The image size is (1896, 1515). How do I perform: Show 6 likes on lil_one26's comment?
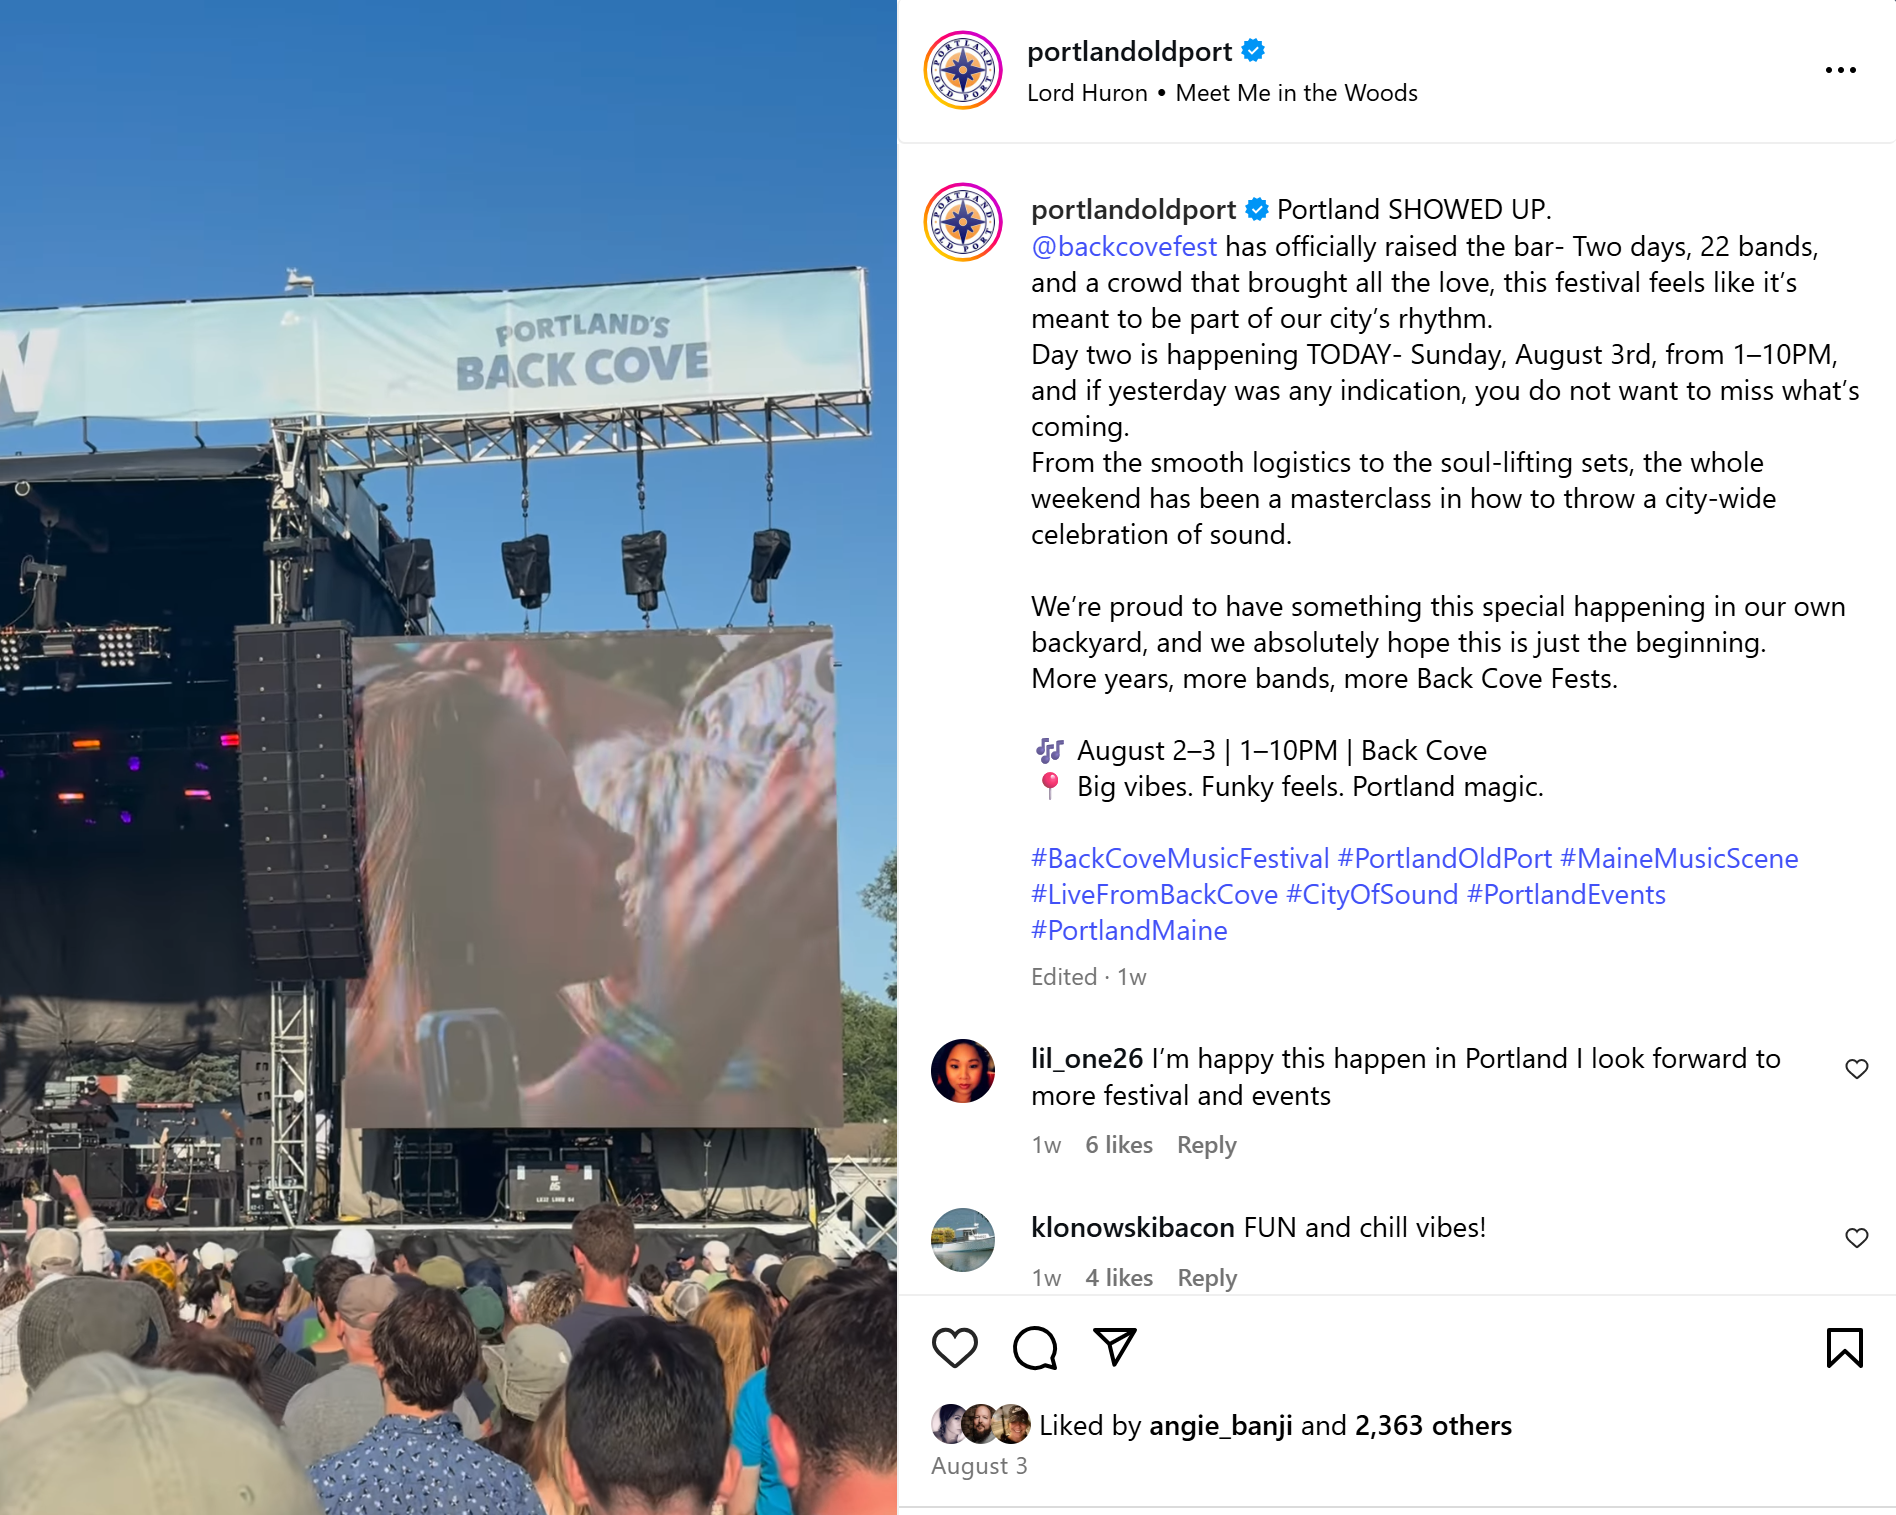point(1119,1145)
